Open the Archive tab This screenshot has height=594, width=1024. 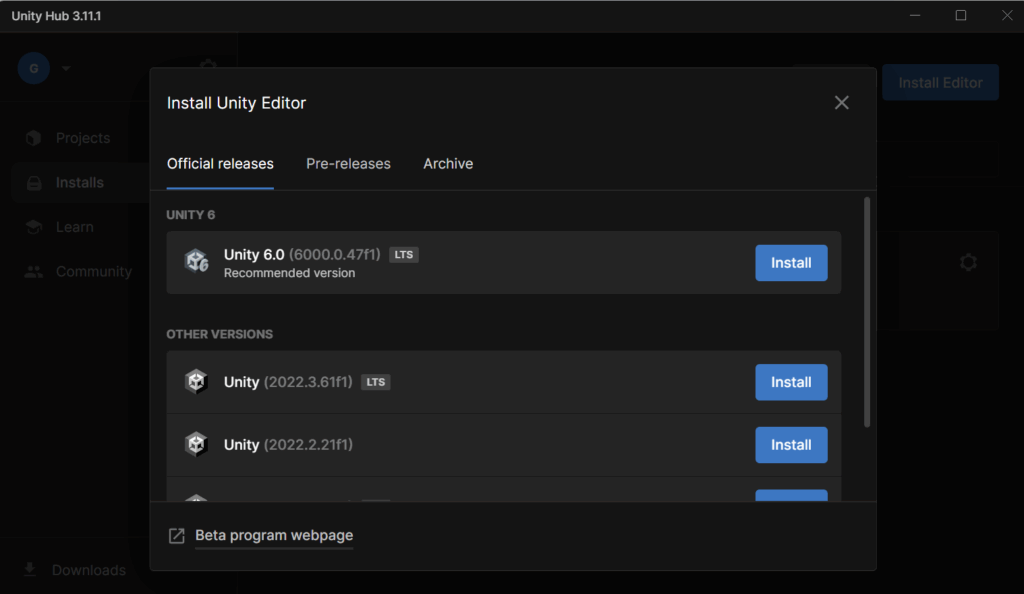pyautogui.click(x=448, y=164)
